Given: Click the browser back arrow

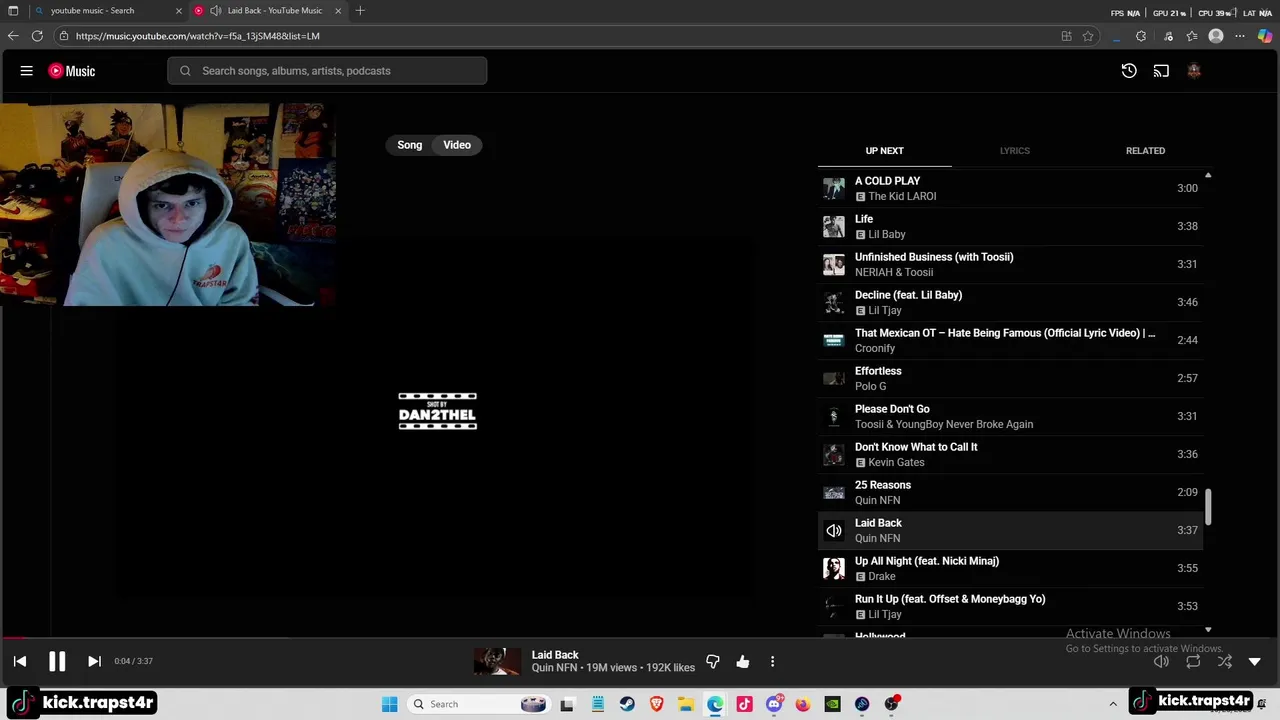Looking at the screenshot, I should click(13, 36).
